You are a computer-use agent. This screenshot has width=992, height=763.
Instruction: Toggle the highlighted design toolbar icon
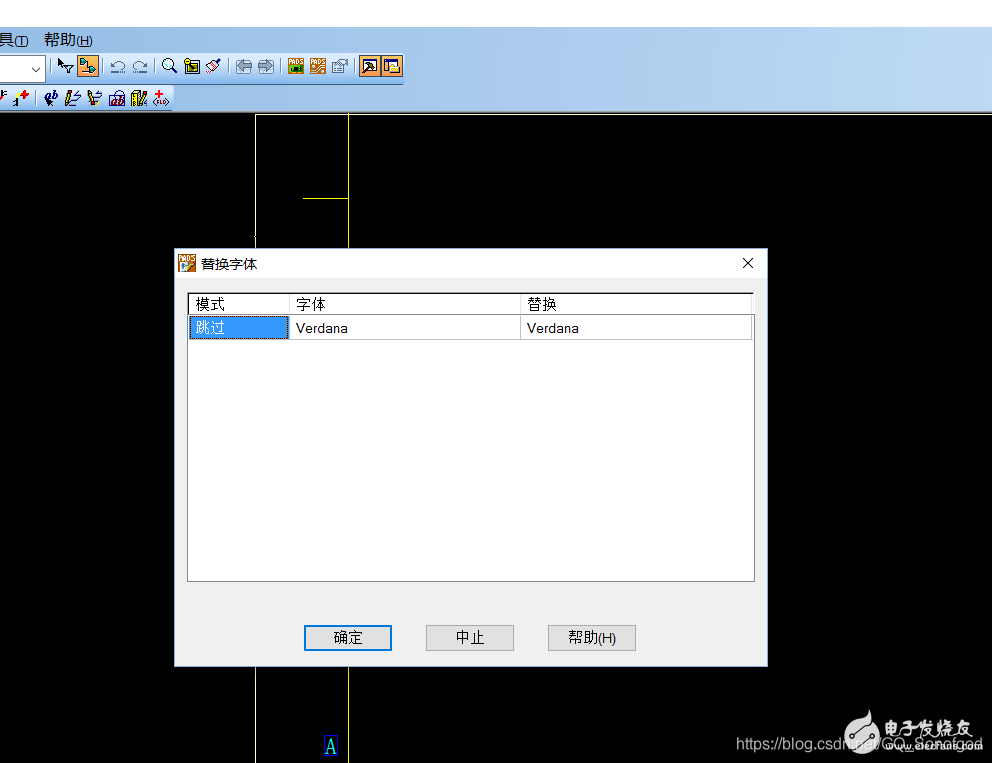88,66
